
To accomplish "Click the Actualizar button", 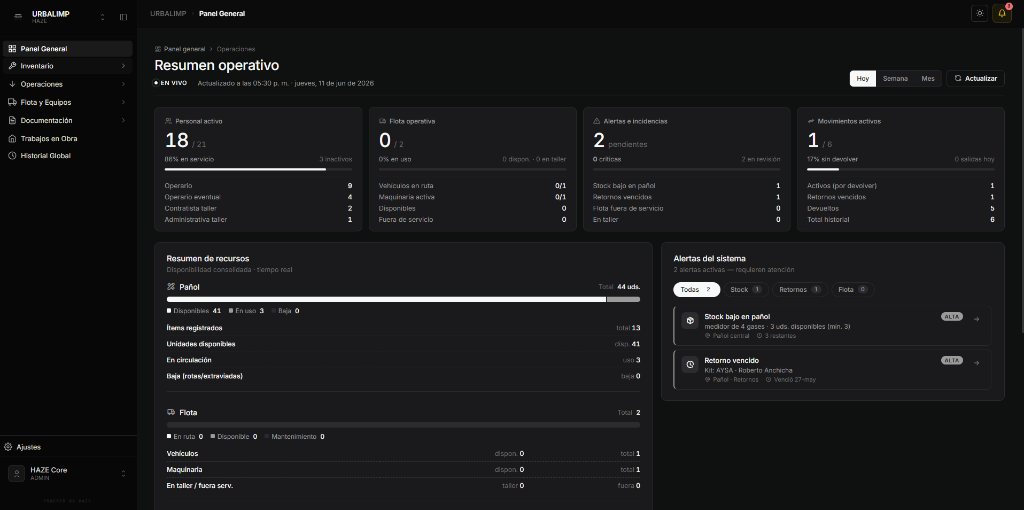I will [976, 78].
